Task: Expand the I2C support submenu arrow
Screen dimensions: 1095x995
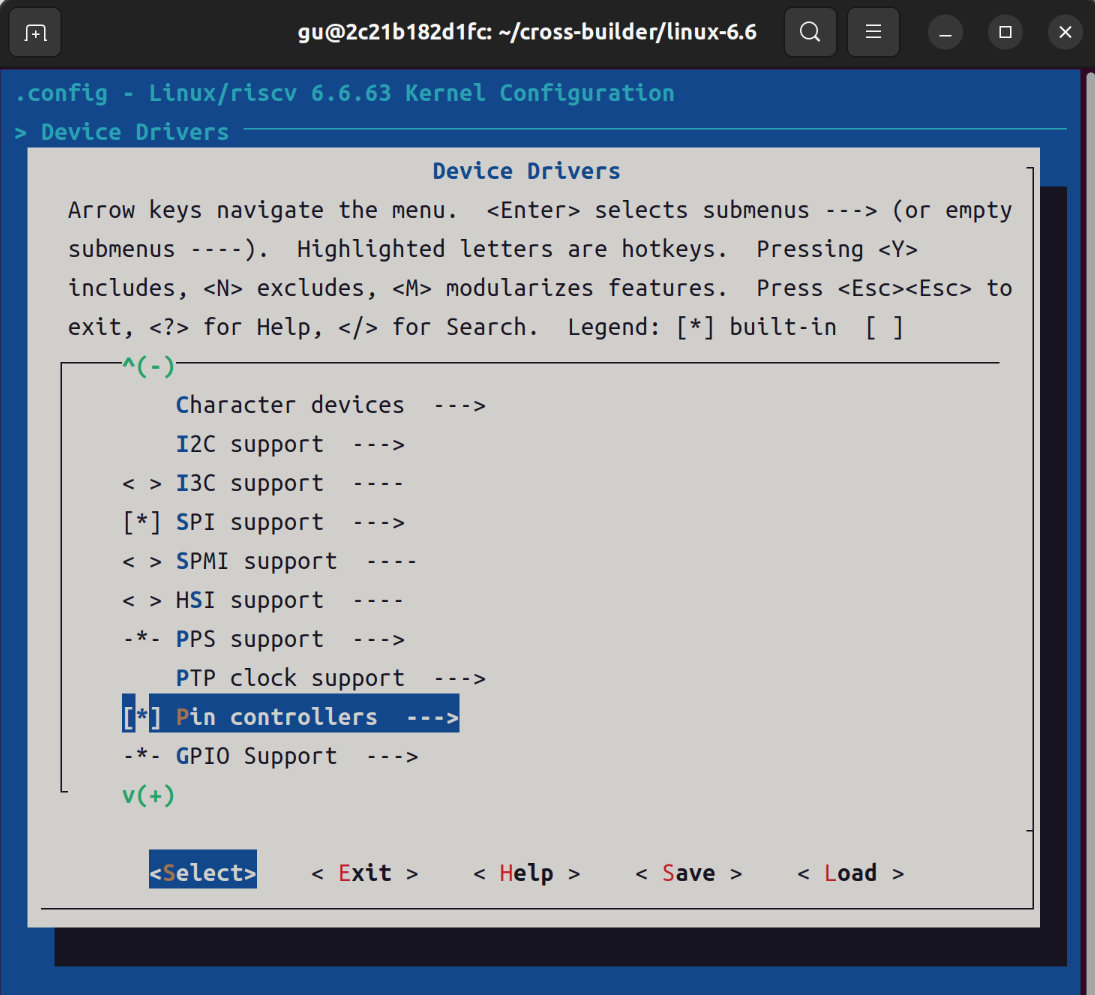Action: pos(379,445)
